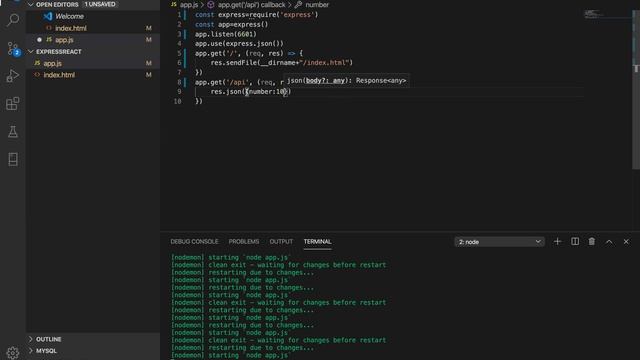Click app.get('/api') callback breadcrumb
This screenshot has width=640, height=360.
coord(251,5)
